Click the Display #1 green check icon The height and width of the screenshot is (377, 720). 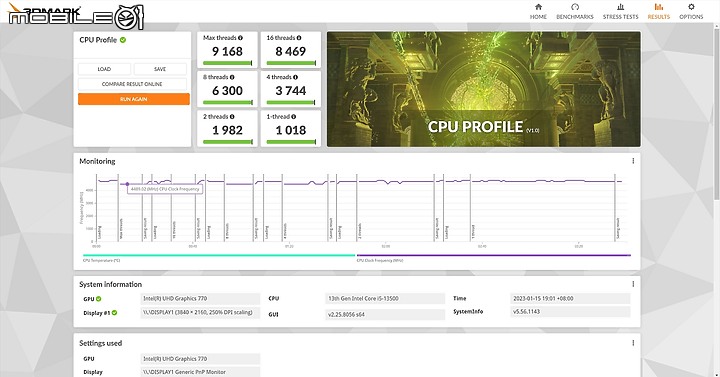[x=114, y=313]
